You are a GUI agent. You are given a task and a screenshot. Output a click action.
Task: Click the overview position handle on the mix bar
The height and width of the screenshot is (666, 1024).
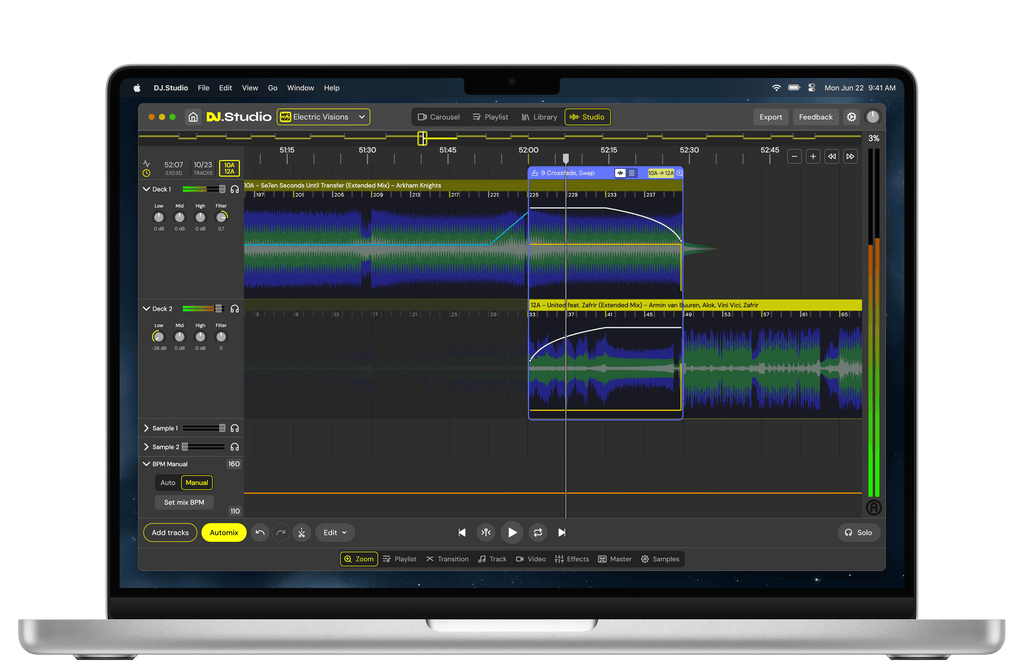point(423,138)
